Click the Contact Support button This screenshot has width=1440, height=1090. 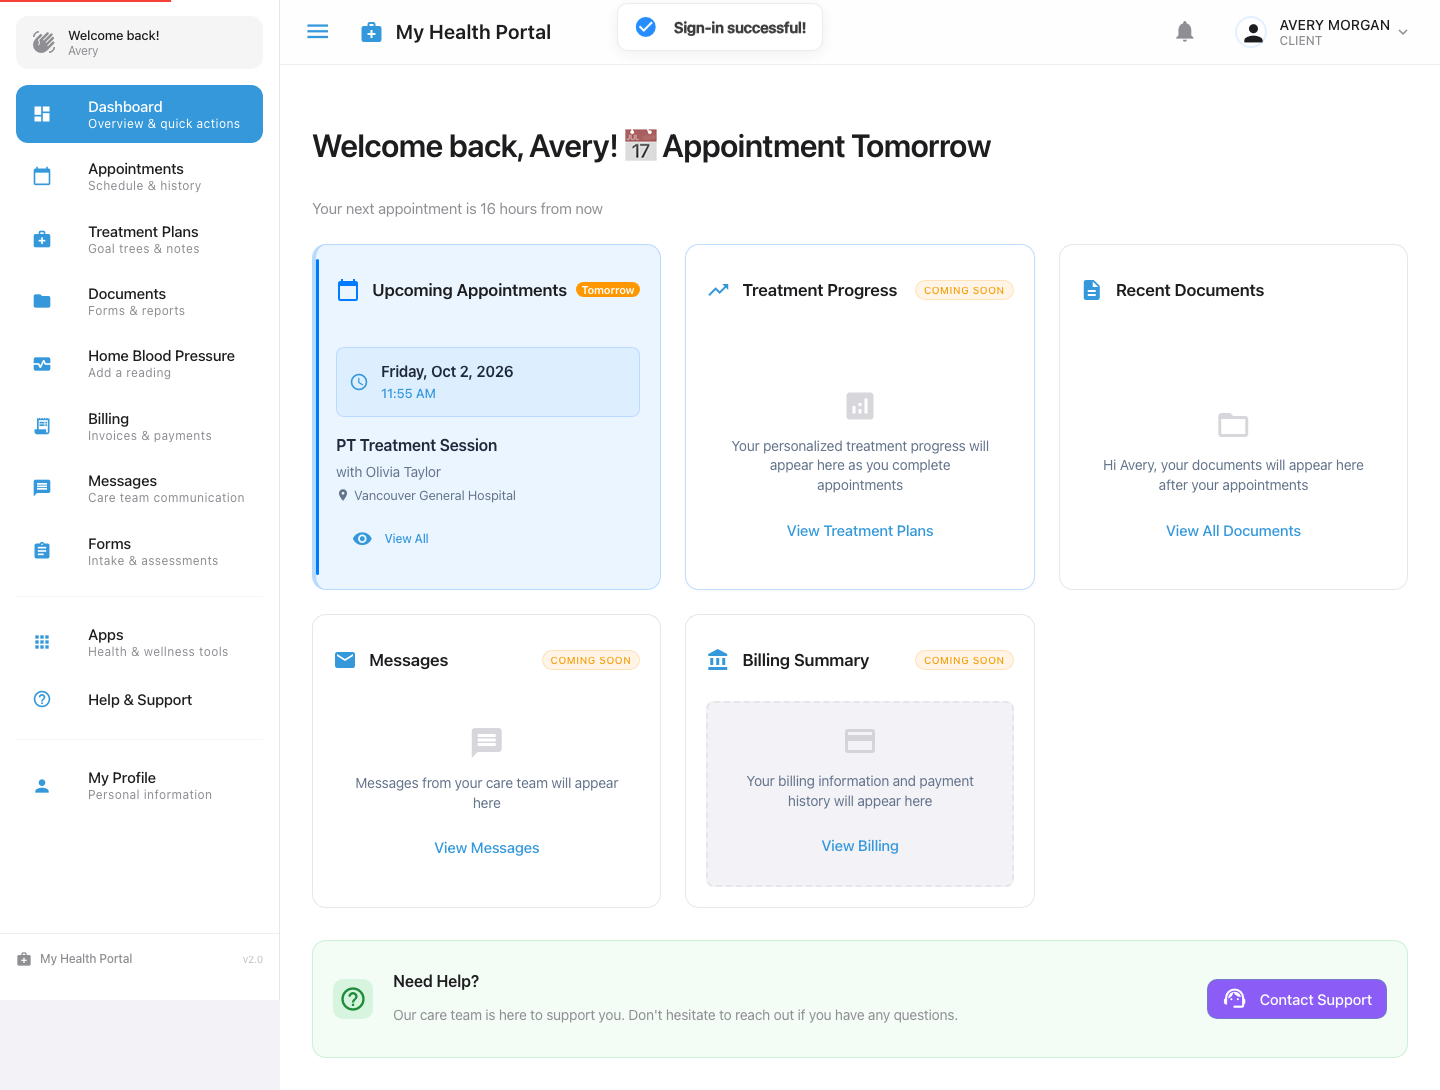[x=1297, y=999]
